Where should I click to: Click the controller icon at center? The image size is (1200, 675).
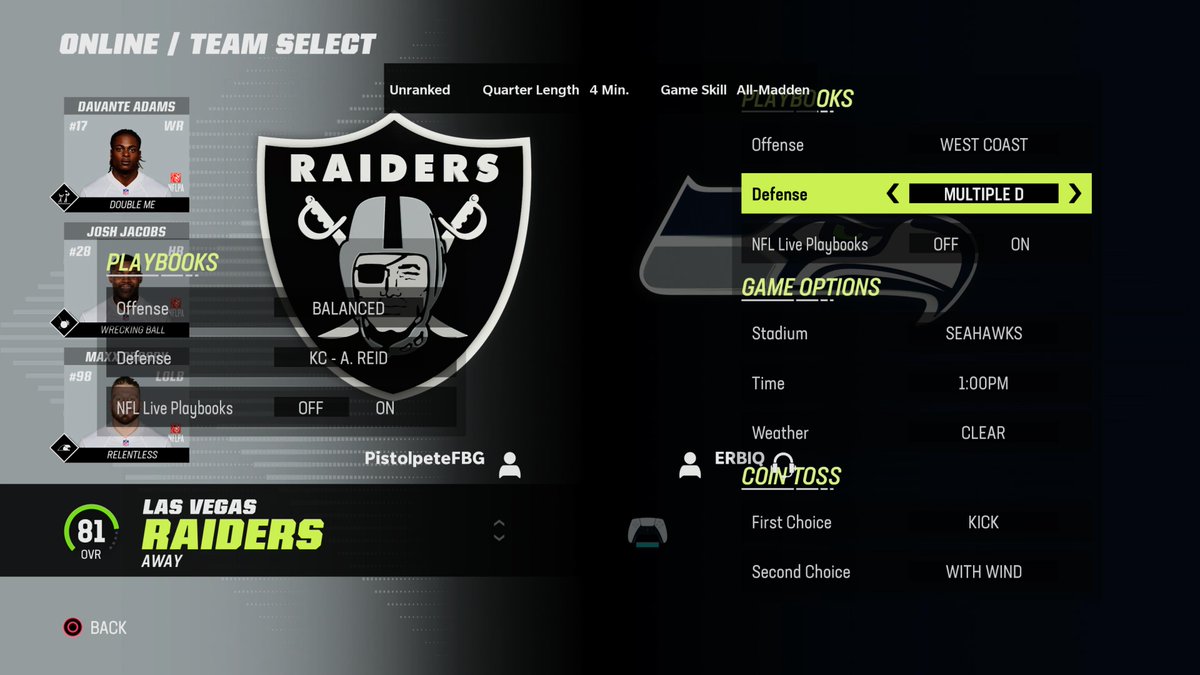647,531
